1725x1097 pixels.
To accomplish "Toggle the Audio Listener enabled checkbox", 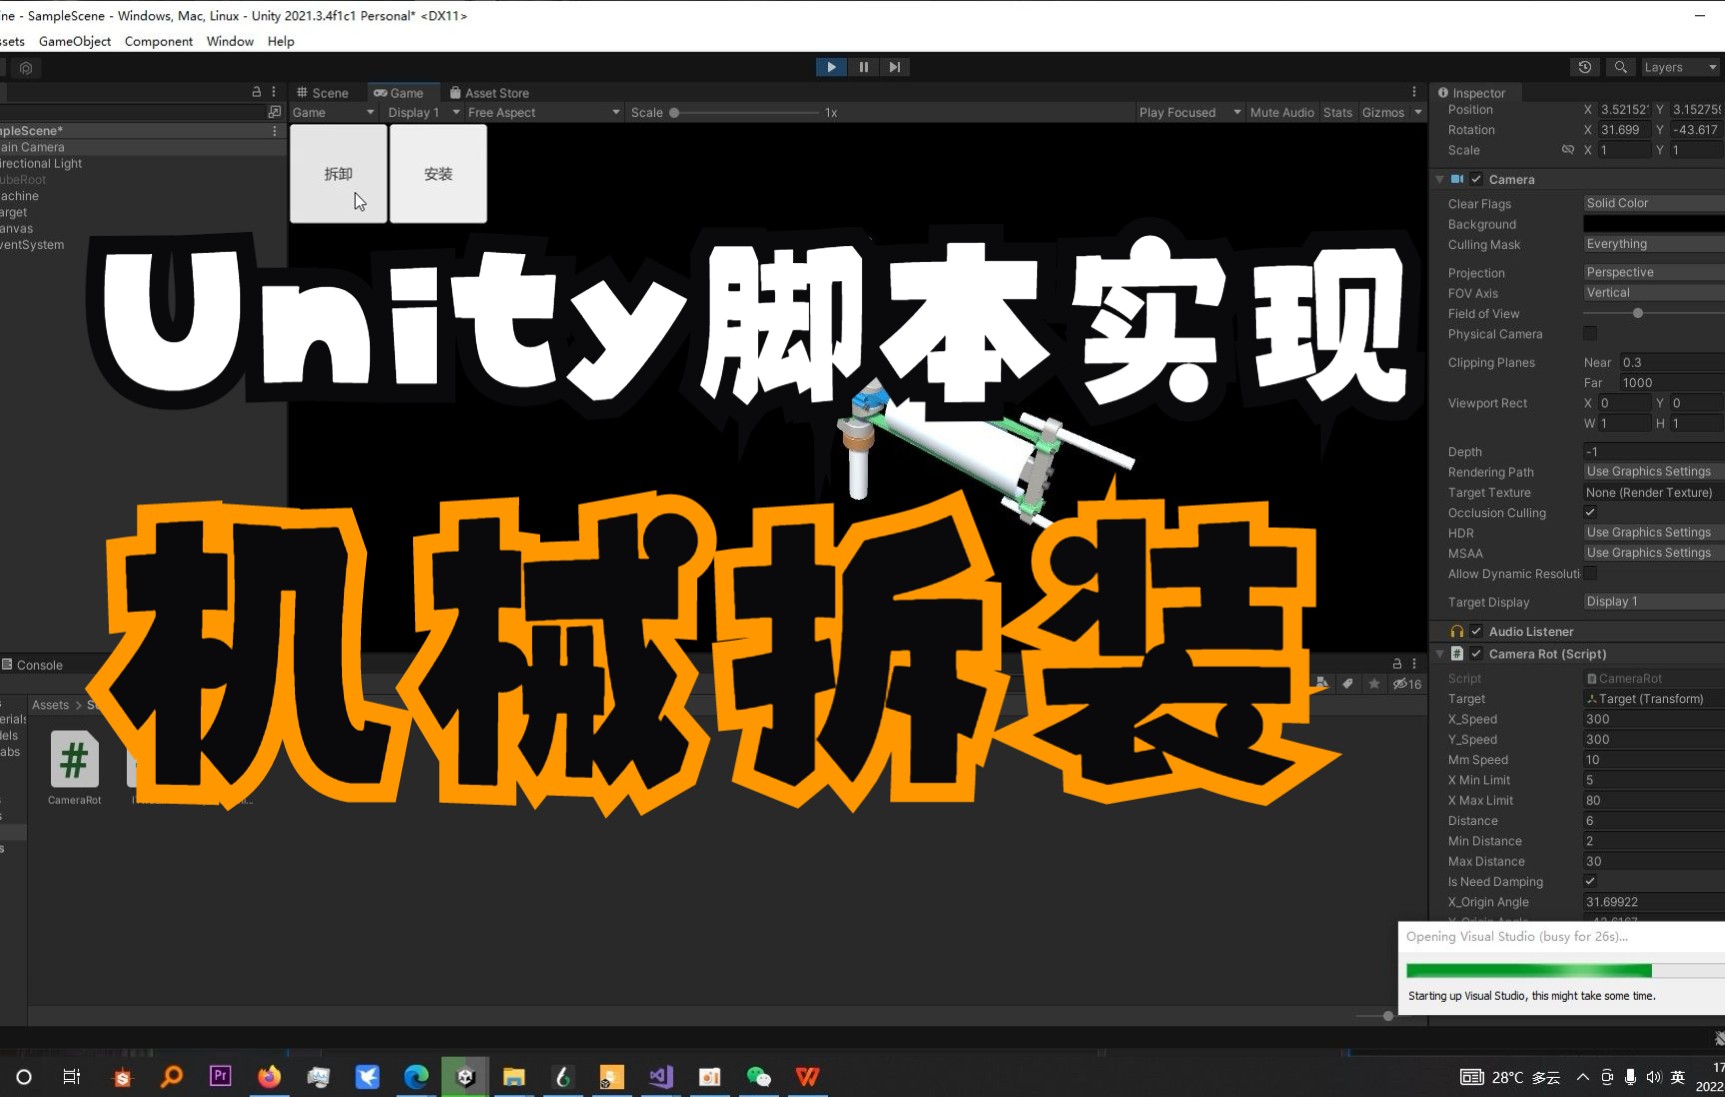I will (x=1476, y=631).
